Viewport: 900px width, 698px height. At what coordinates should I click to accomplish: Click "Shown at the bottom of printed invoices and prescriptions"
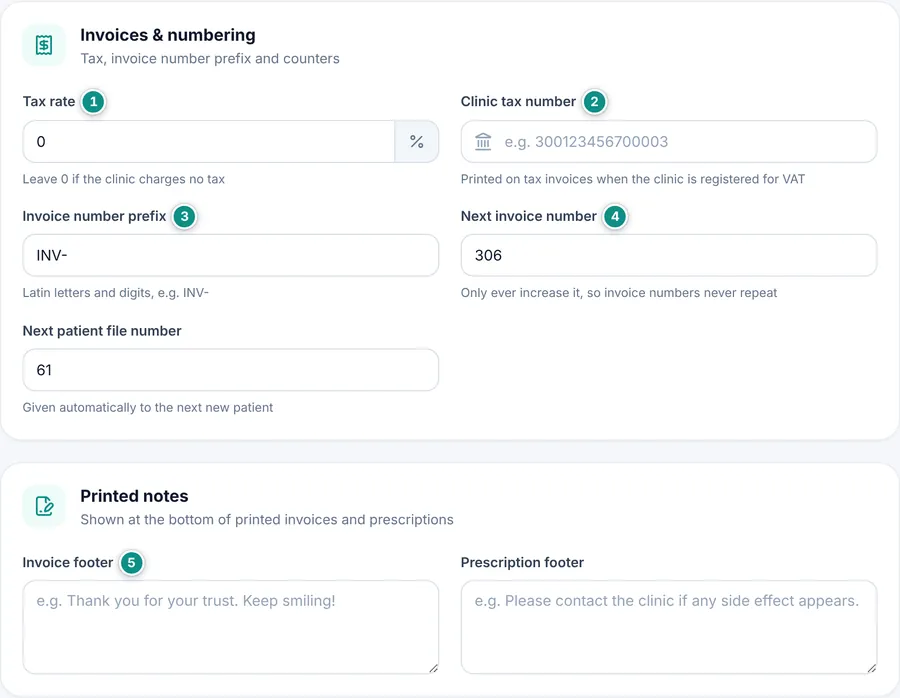267,519
